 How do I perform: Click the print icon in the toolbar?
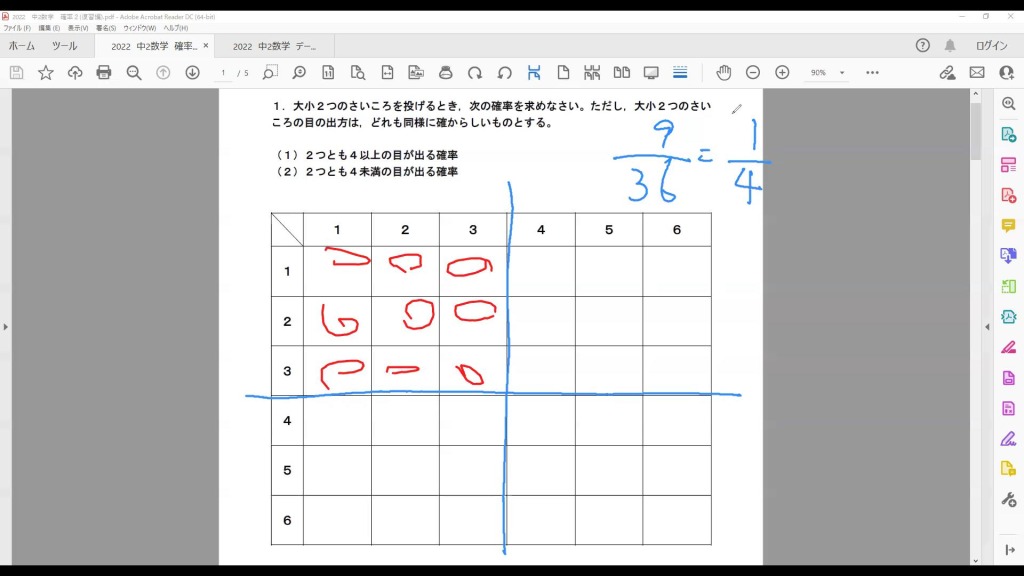click(x=103, y=73)
